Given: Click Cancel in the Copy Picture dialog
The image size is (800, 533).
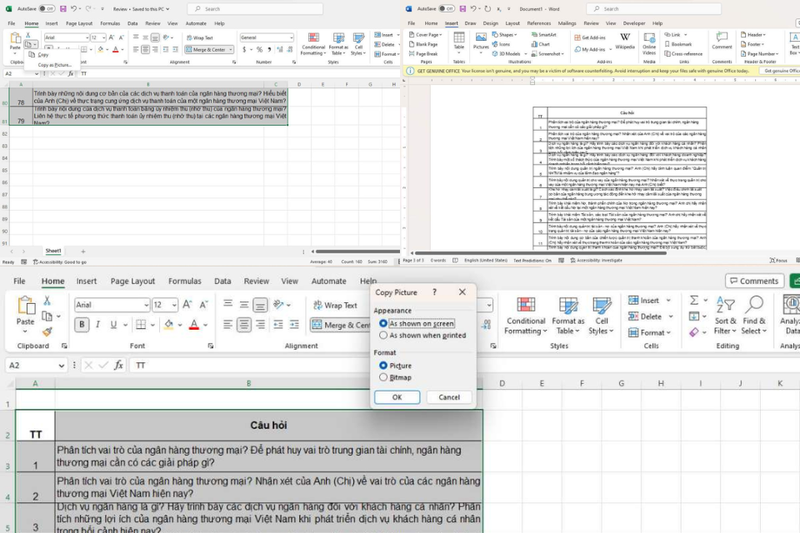Looking at the screenshot, I should coord(449,397).
